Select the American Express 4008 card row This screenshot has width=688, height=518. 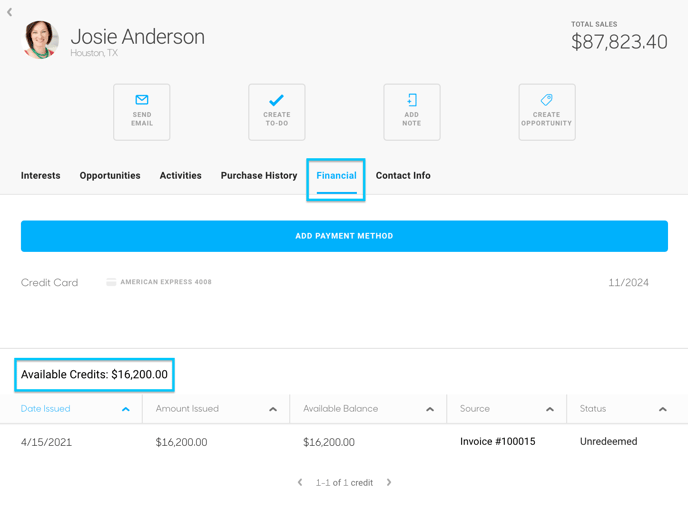pyautogui.click(x=335, y=282)
